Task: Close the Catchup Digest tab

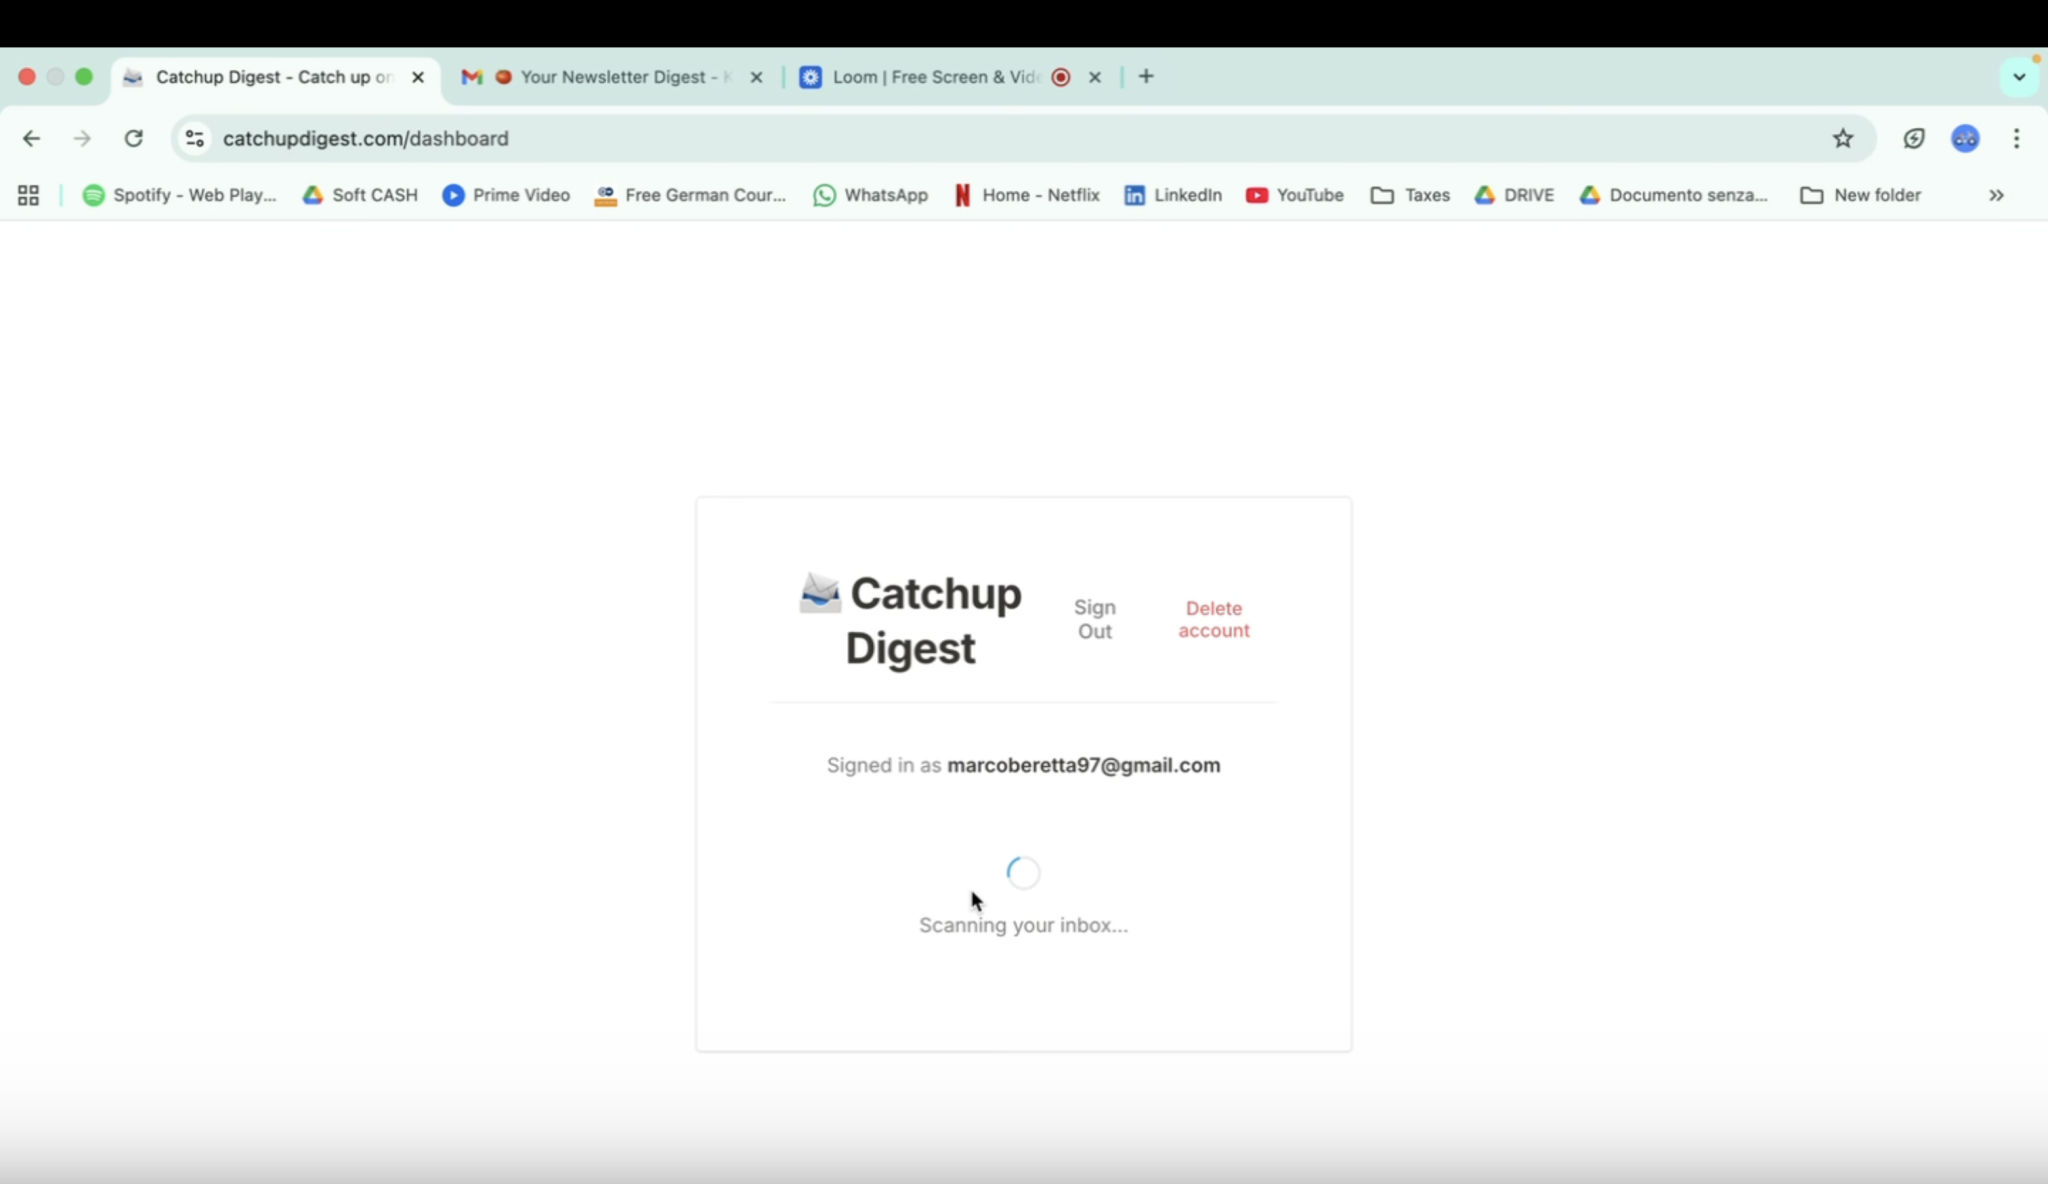Action: click(x=418, y=77)
